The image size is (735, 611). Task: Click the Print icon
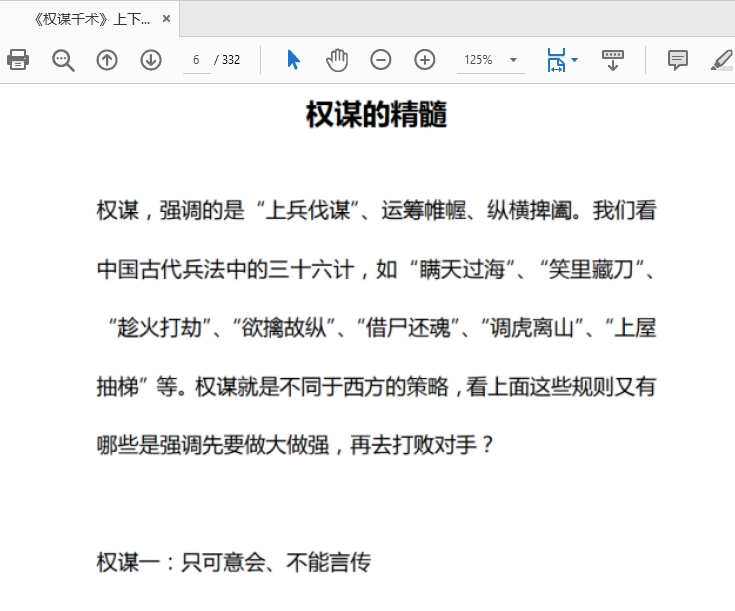coord(18,60)
